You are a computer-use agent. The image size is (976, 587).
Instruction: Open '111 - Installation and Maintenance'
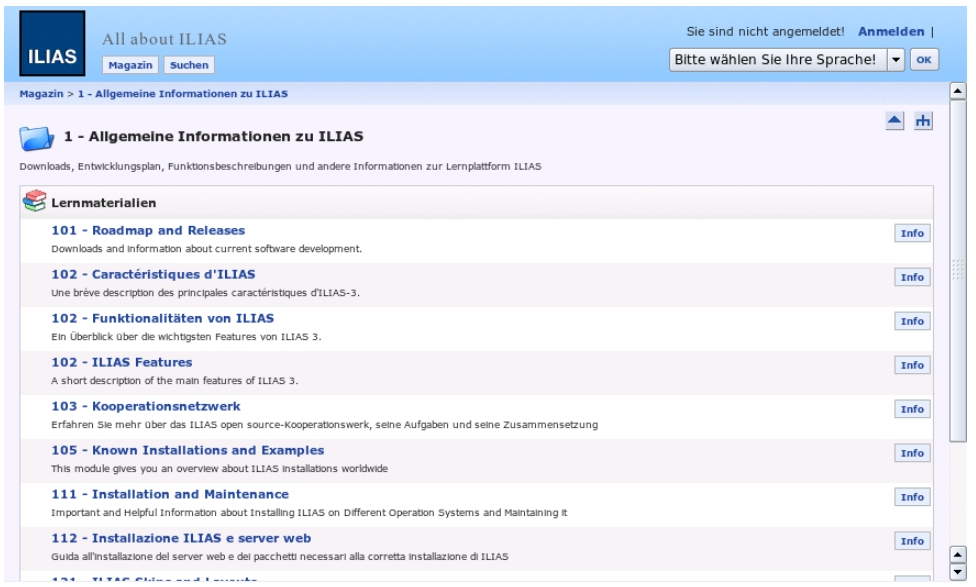pos(170,494)
